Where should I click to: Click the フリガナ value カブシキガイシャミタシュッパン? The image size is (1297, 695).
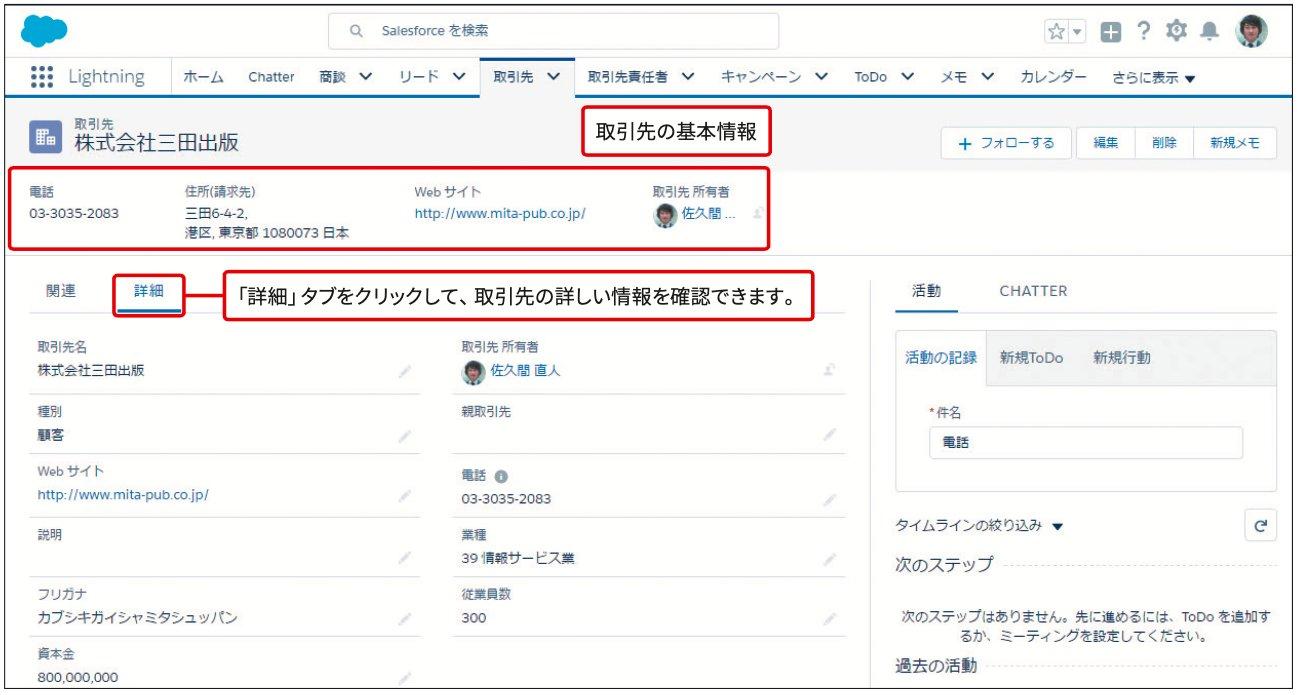pos(138,618)
